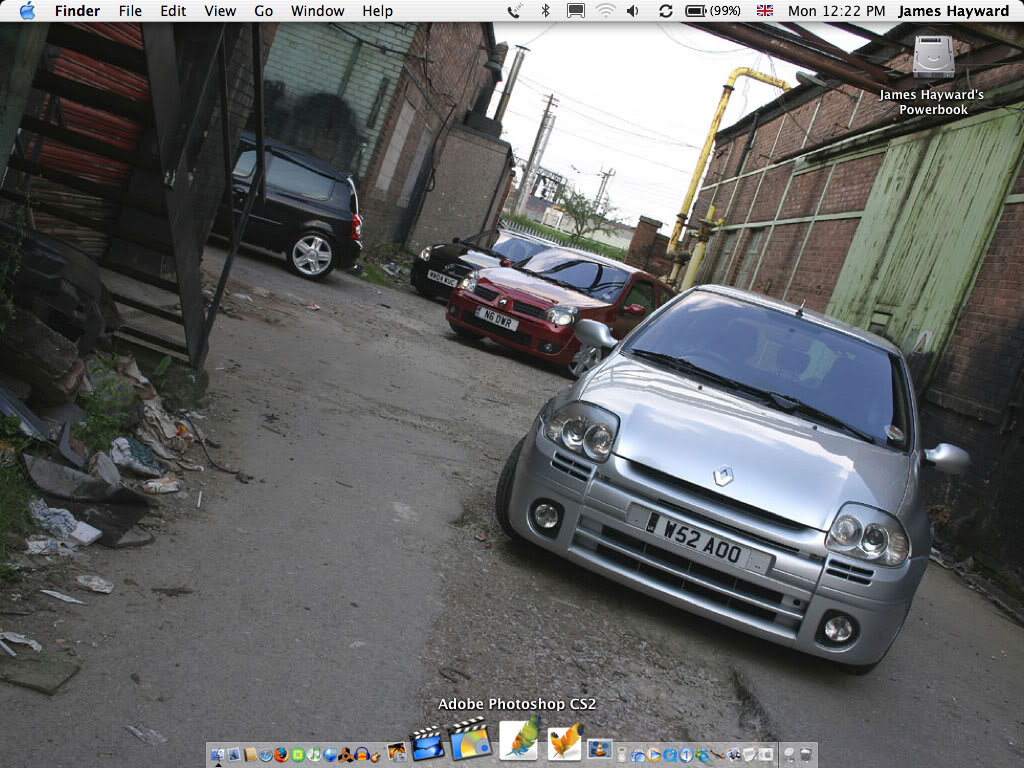Open iPhoto from the dock
The width and height of the screenshot is (1024, 768).
pos(396,752)
